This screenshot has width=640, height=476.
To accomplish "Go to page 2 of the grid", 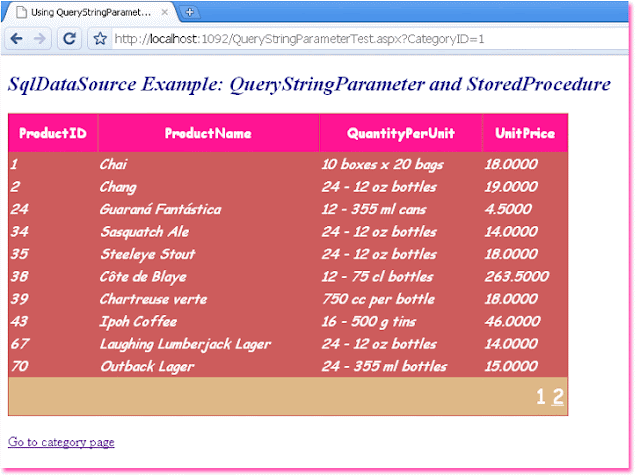I will (x=558, y=396).
